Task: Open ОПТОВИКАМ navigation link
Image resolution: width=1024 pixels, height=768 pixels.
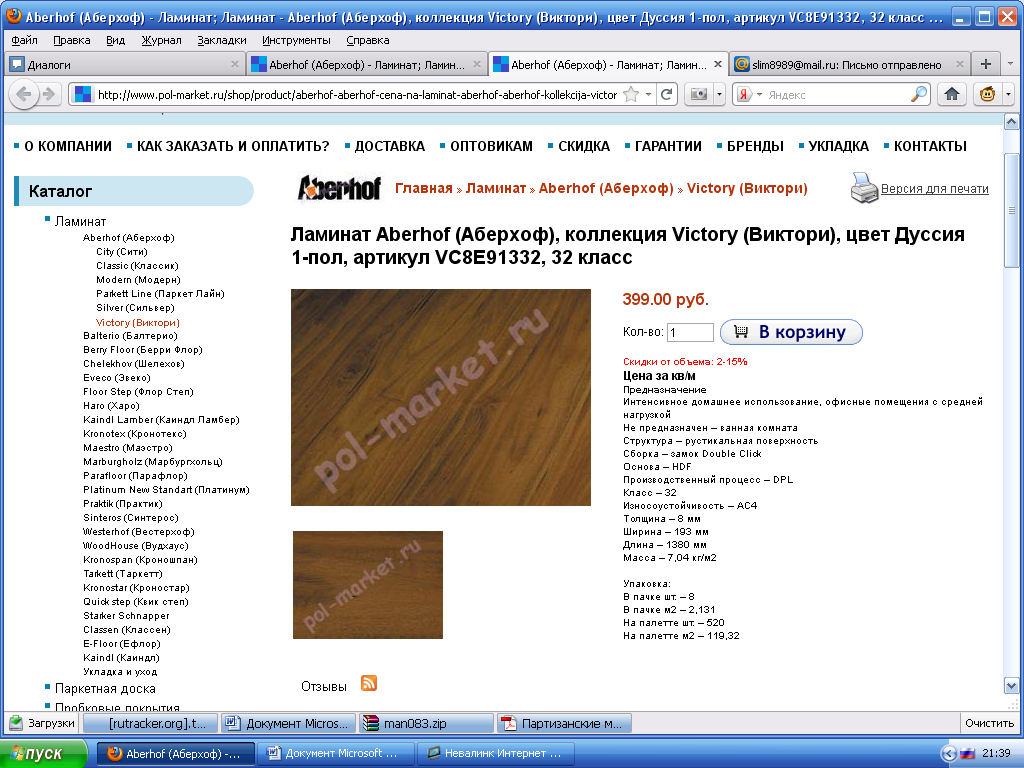Action: (x=491, y=146)
